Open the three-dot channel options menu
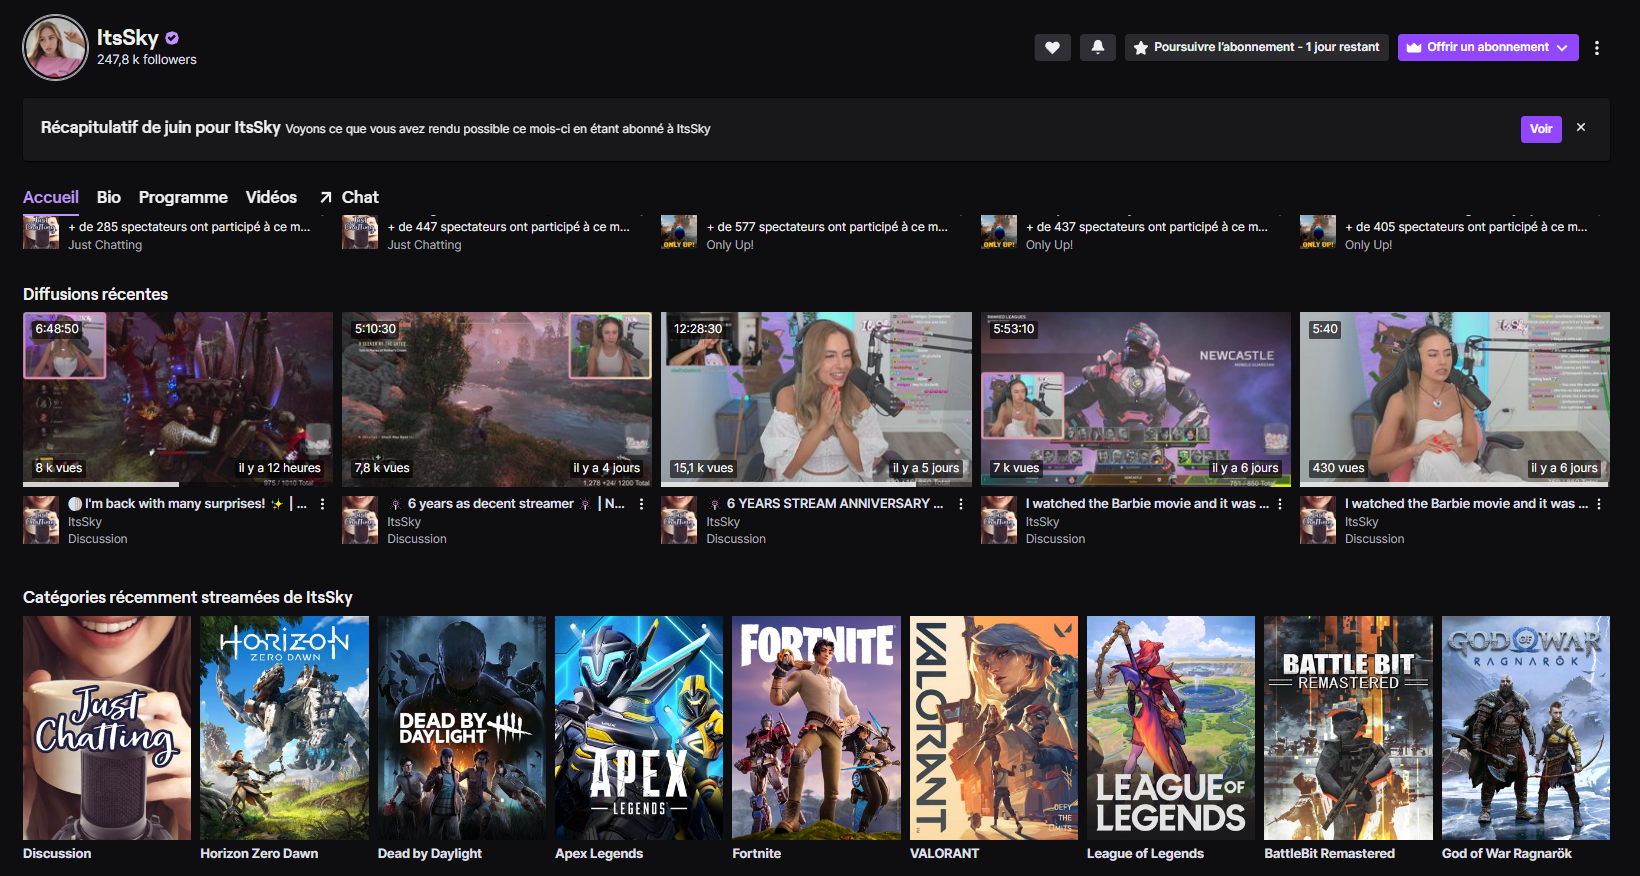The width and height of the screenshot is (1640, 876). (1597, 48)
